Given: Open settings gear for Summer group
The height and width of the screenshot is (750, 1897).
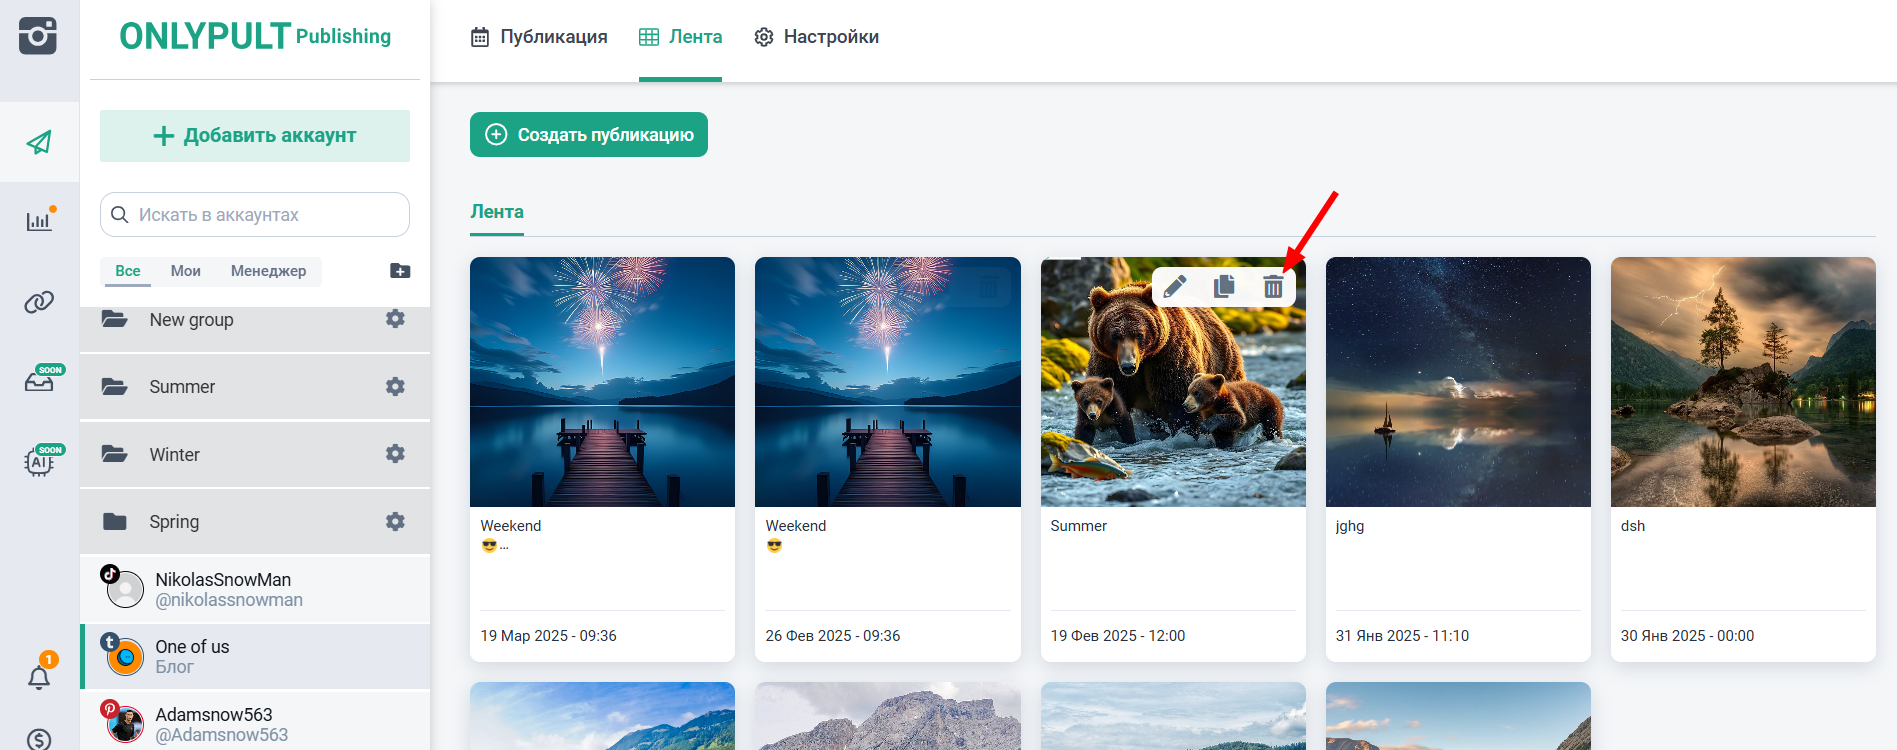Looking at the screenshot, I should point(395,387).
